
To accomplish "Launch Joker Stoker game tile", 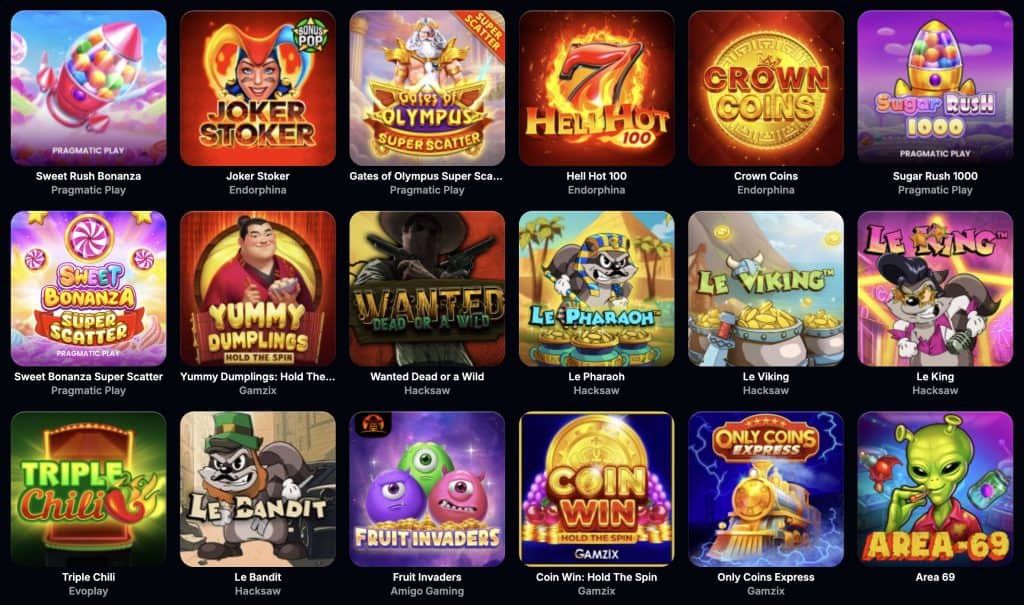I will coord(258,88).
